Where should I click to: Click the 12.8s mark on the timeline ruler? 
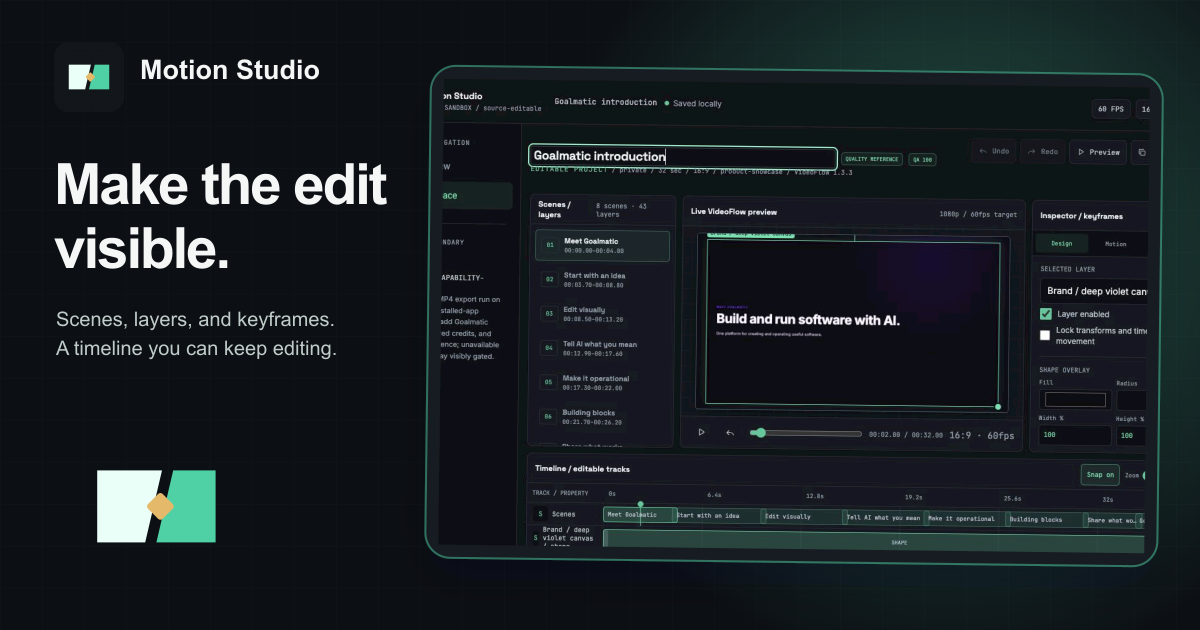[x=815, y=495]
